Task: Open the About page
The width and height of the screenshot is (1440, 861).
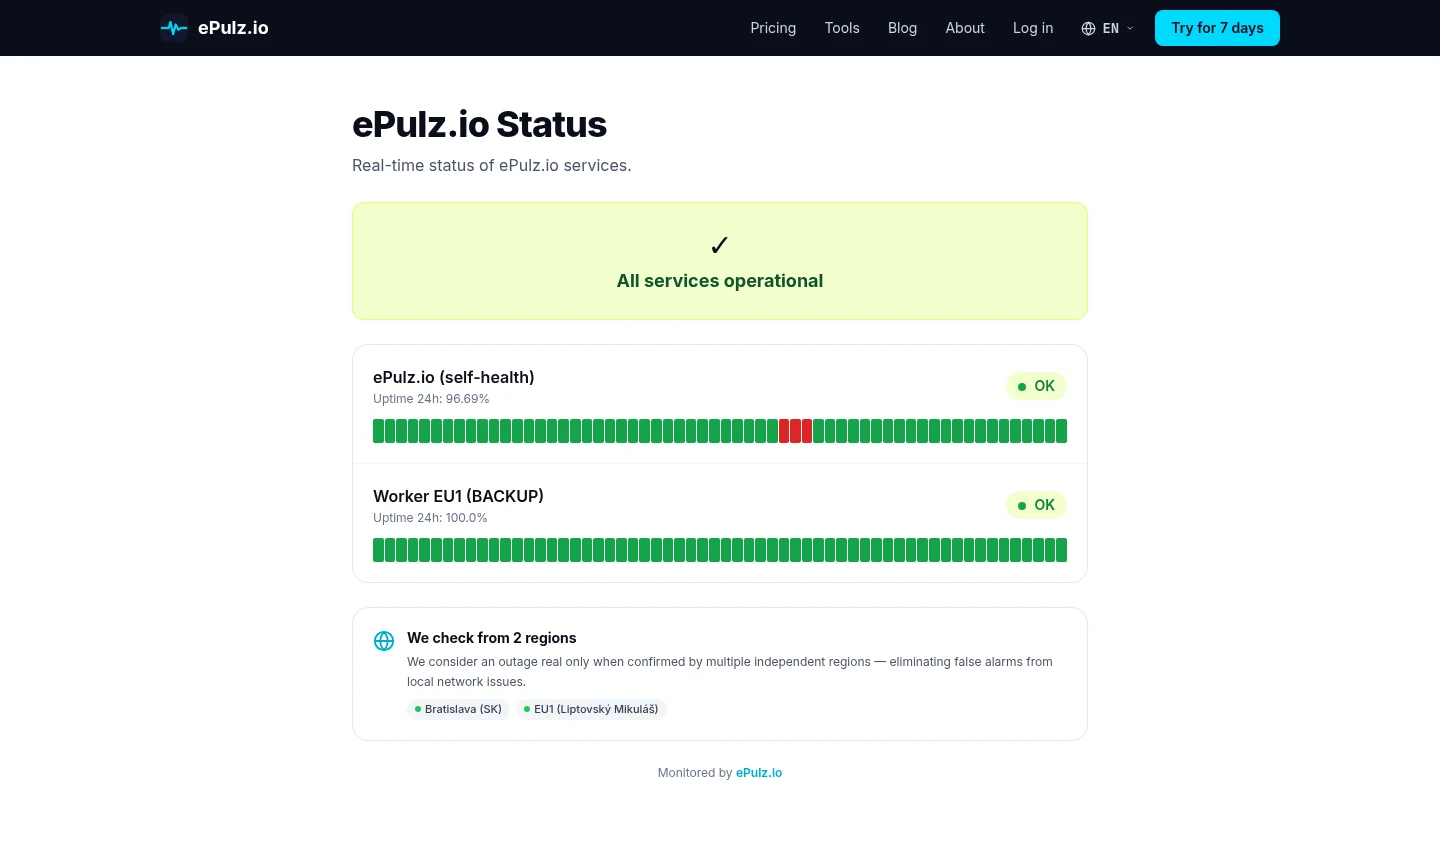Action: (x=965, y=28)
